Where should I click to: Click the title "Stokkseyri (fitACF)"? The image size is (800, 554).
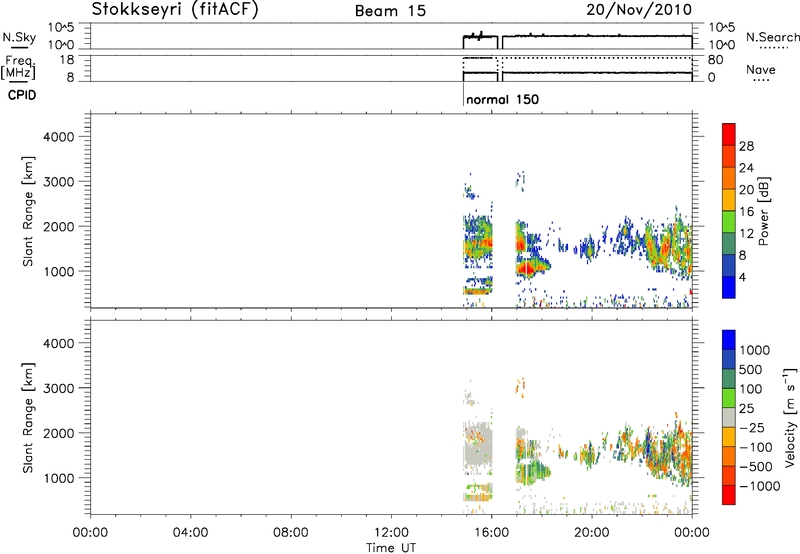[175, 9]
